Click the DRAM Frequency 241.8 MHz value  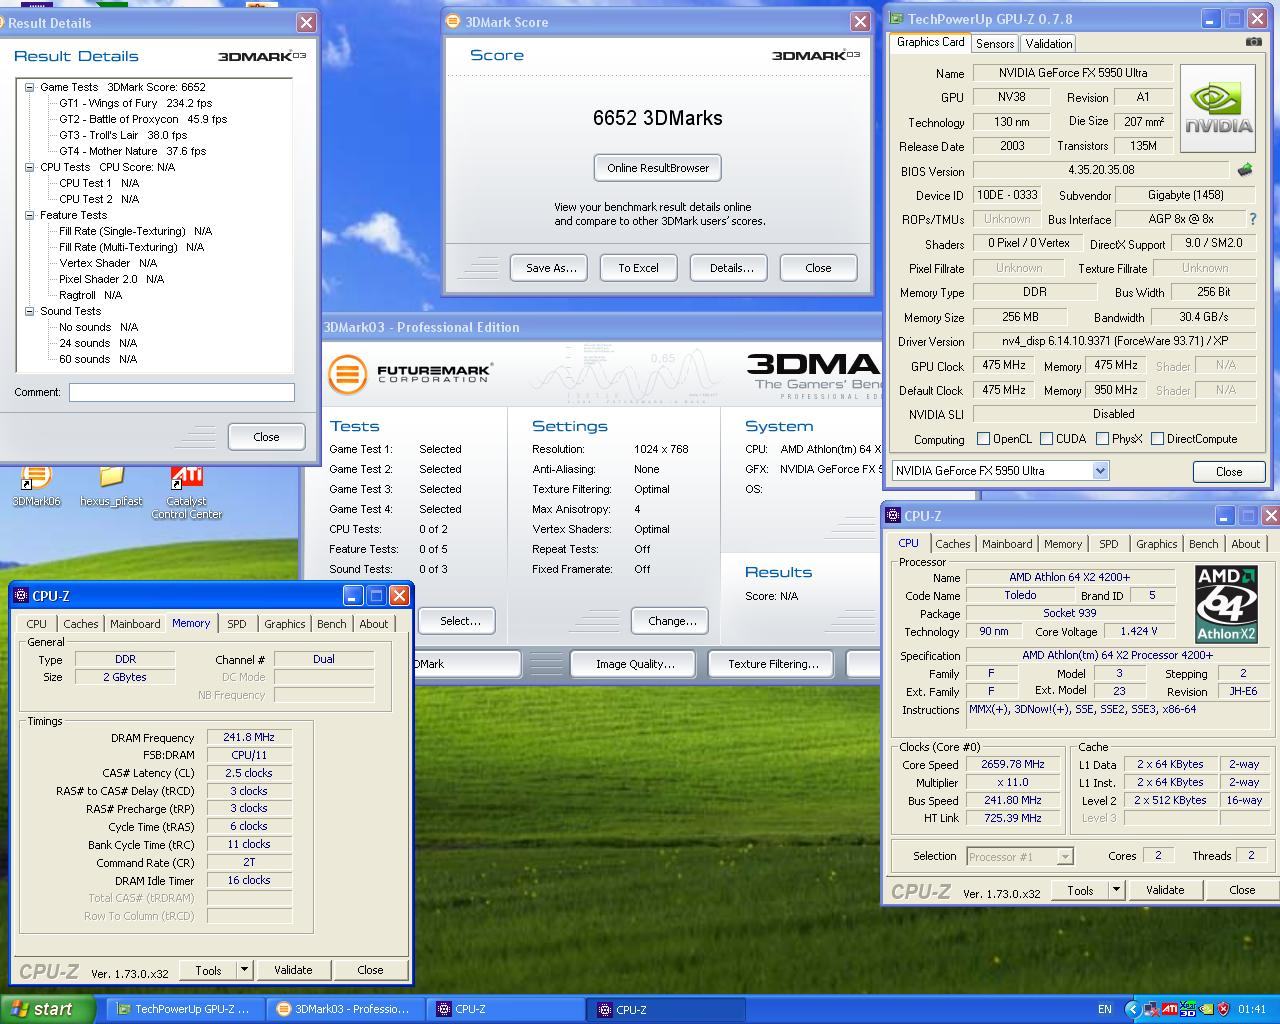[x=249, y=737]
